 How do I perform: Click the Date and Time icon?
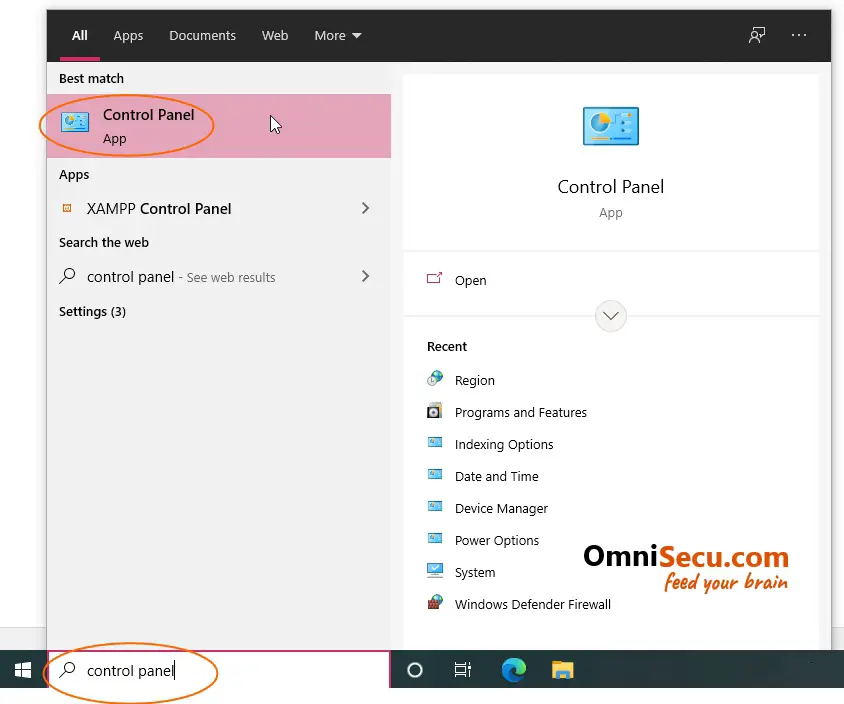point(435,475)
